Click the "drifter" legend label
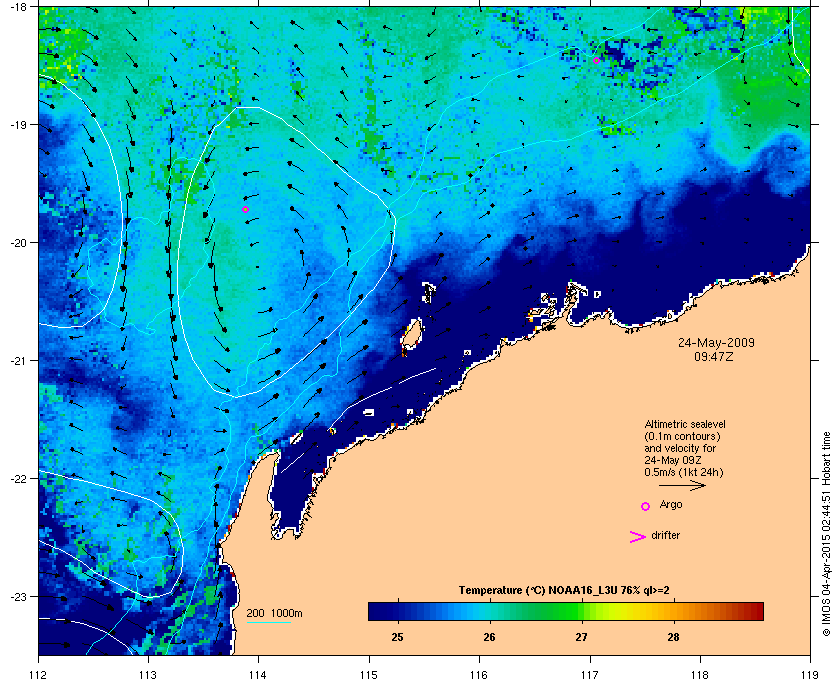 [x=666, y=535]
